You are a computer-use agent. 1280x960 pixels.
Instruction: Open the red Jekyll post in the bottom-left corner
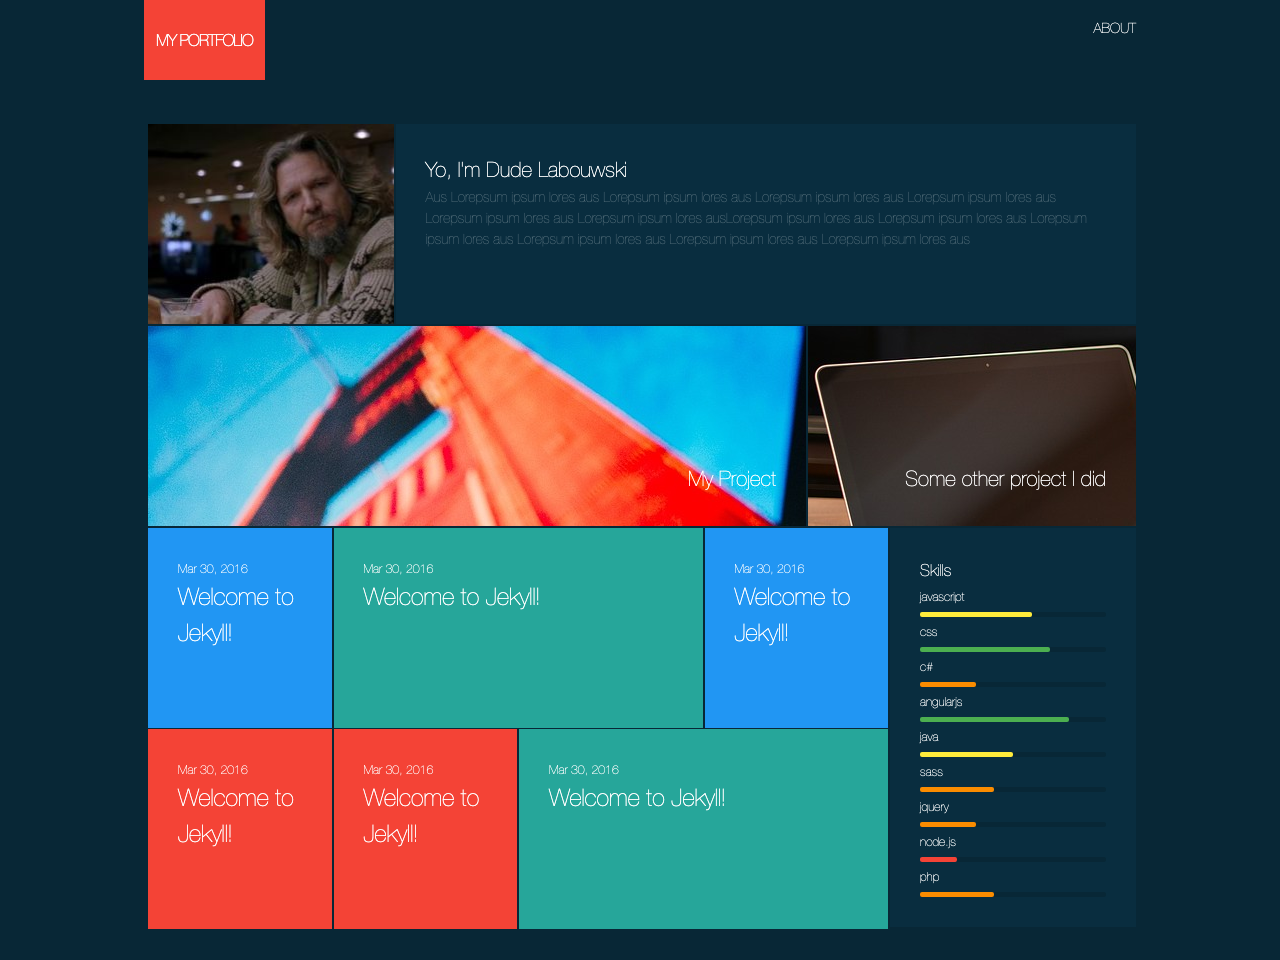pos(240,829)
